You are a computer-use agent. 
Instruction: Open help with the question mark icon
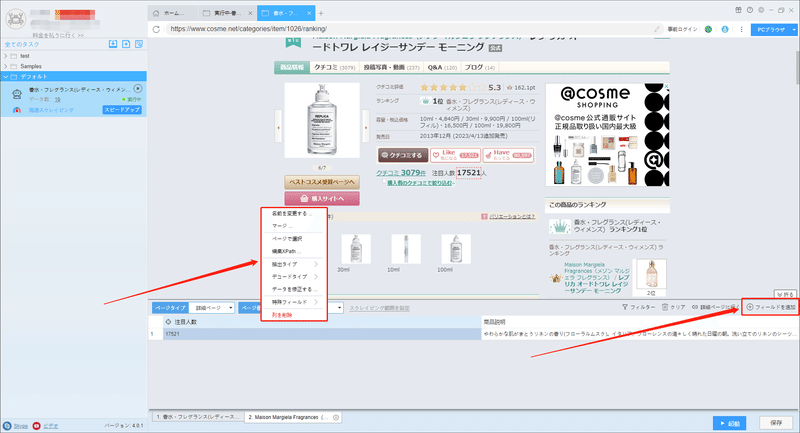[749, 10]
